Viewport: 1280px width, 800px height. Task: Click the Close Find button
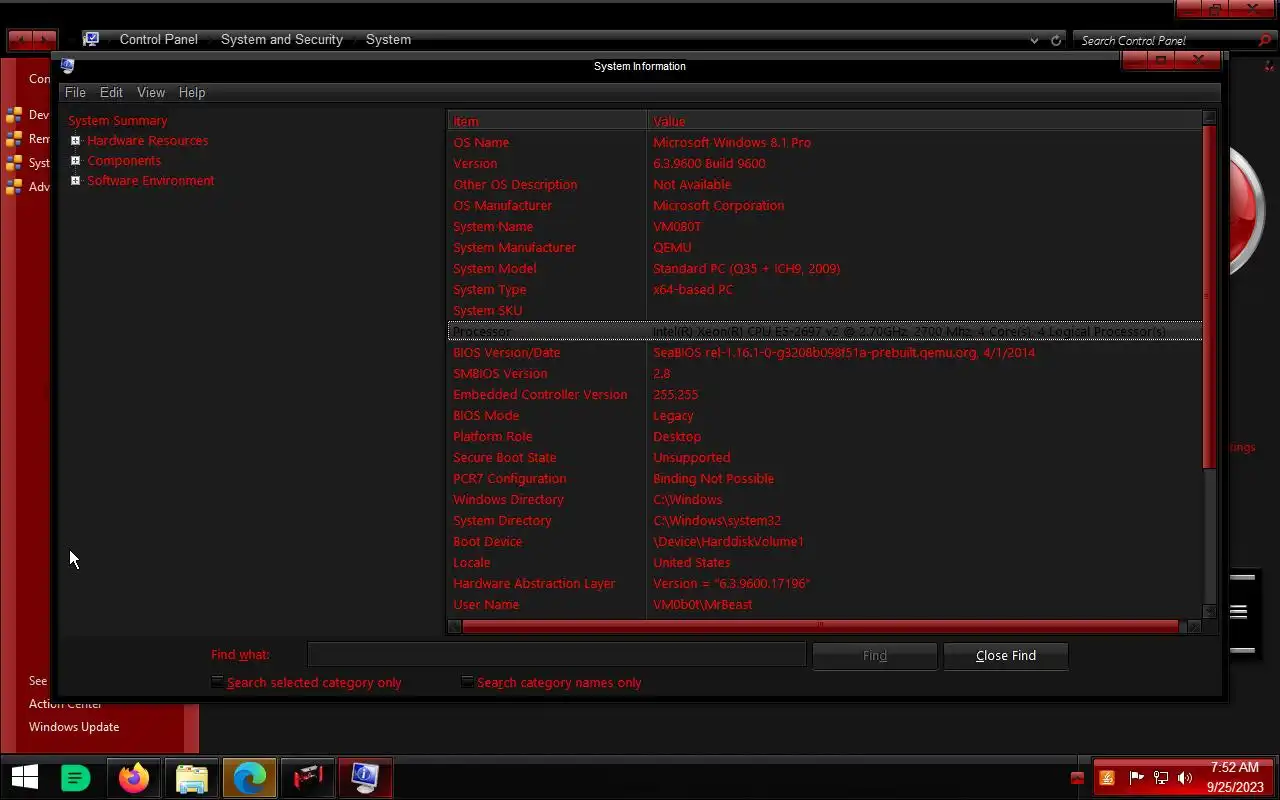point(1006,656)
